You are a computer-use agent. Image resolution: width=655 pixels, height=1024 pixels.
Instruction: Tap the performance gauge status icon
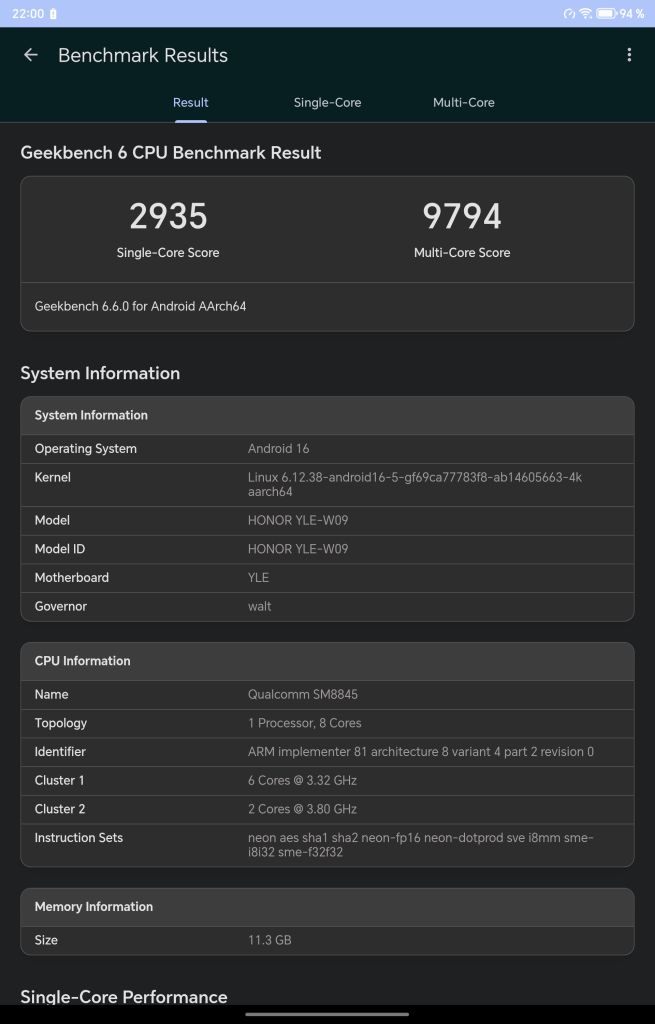coord(569,13)
